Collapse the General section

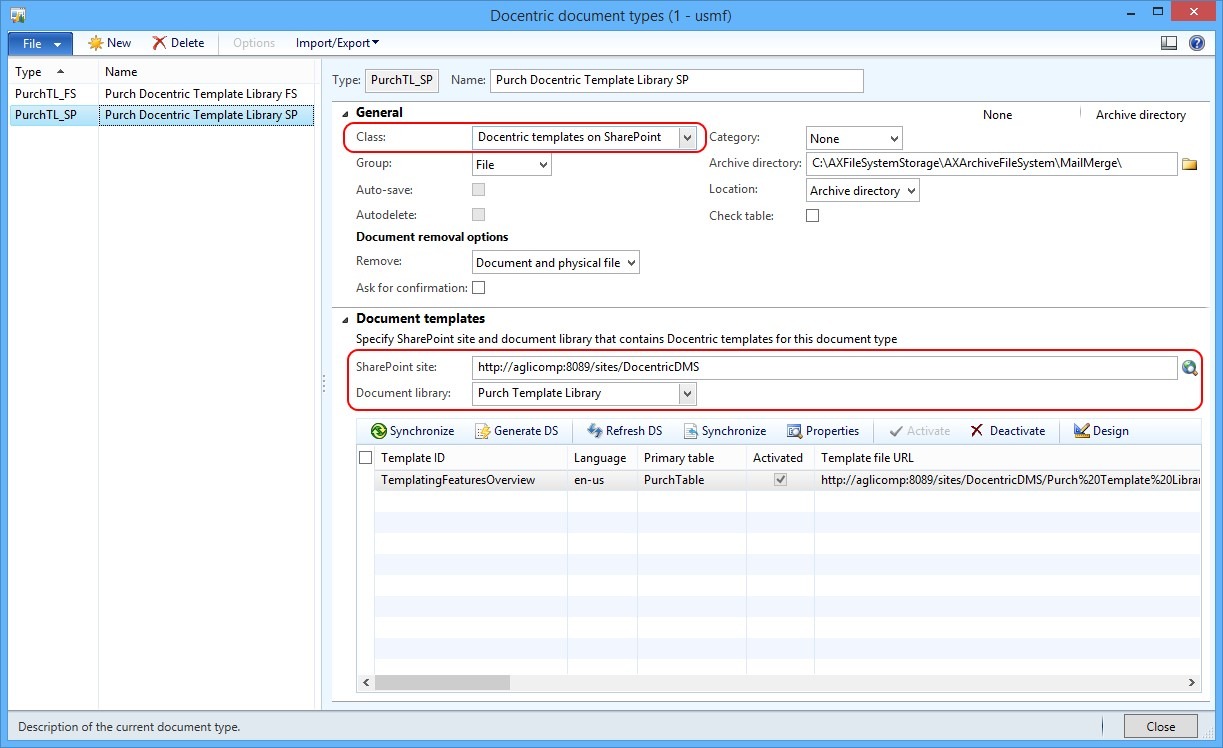pos(345,113)
